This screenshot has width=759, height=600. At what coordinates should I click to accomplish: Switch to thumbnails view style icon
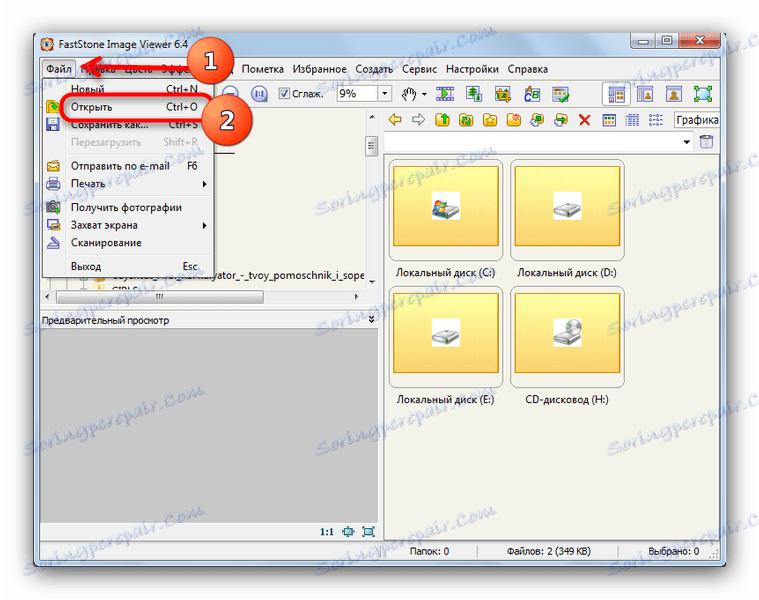[x=609, y=120]
